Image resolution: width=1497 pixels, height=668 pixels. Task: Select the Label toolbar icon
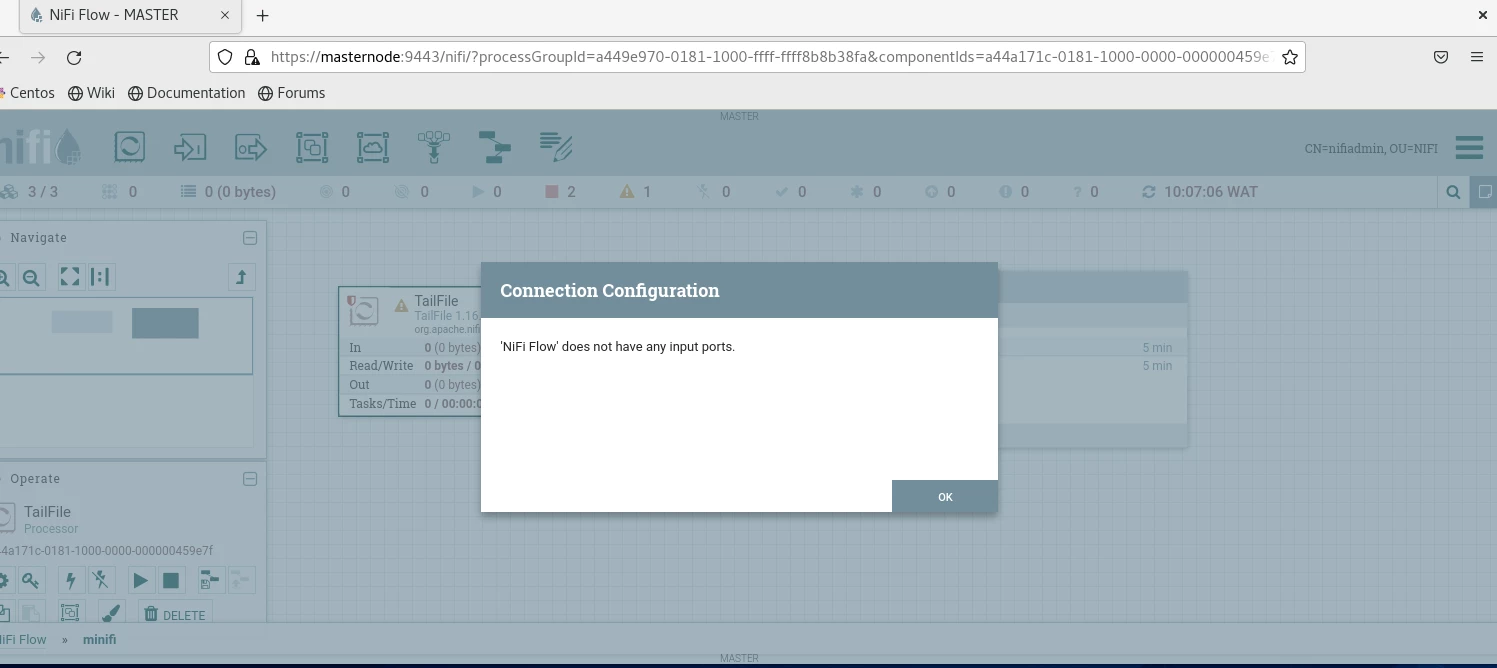pyautogui.click(x=555, y=147)
